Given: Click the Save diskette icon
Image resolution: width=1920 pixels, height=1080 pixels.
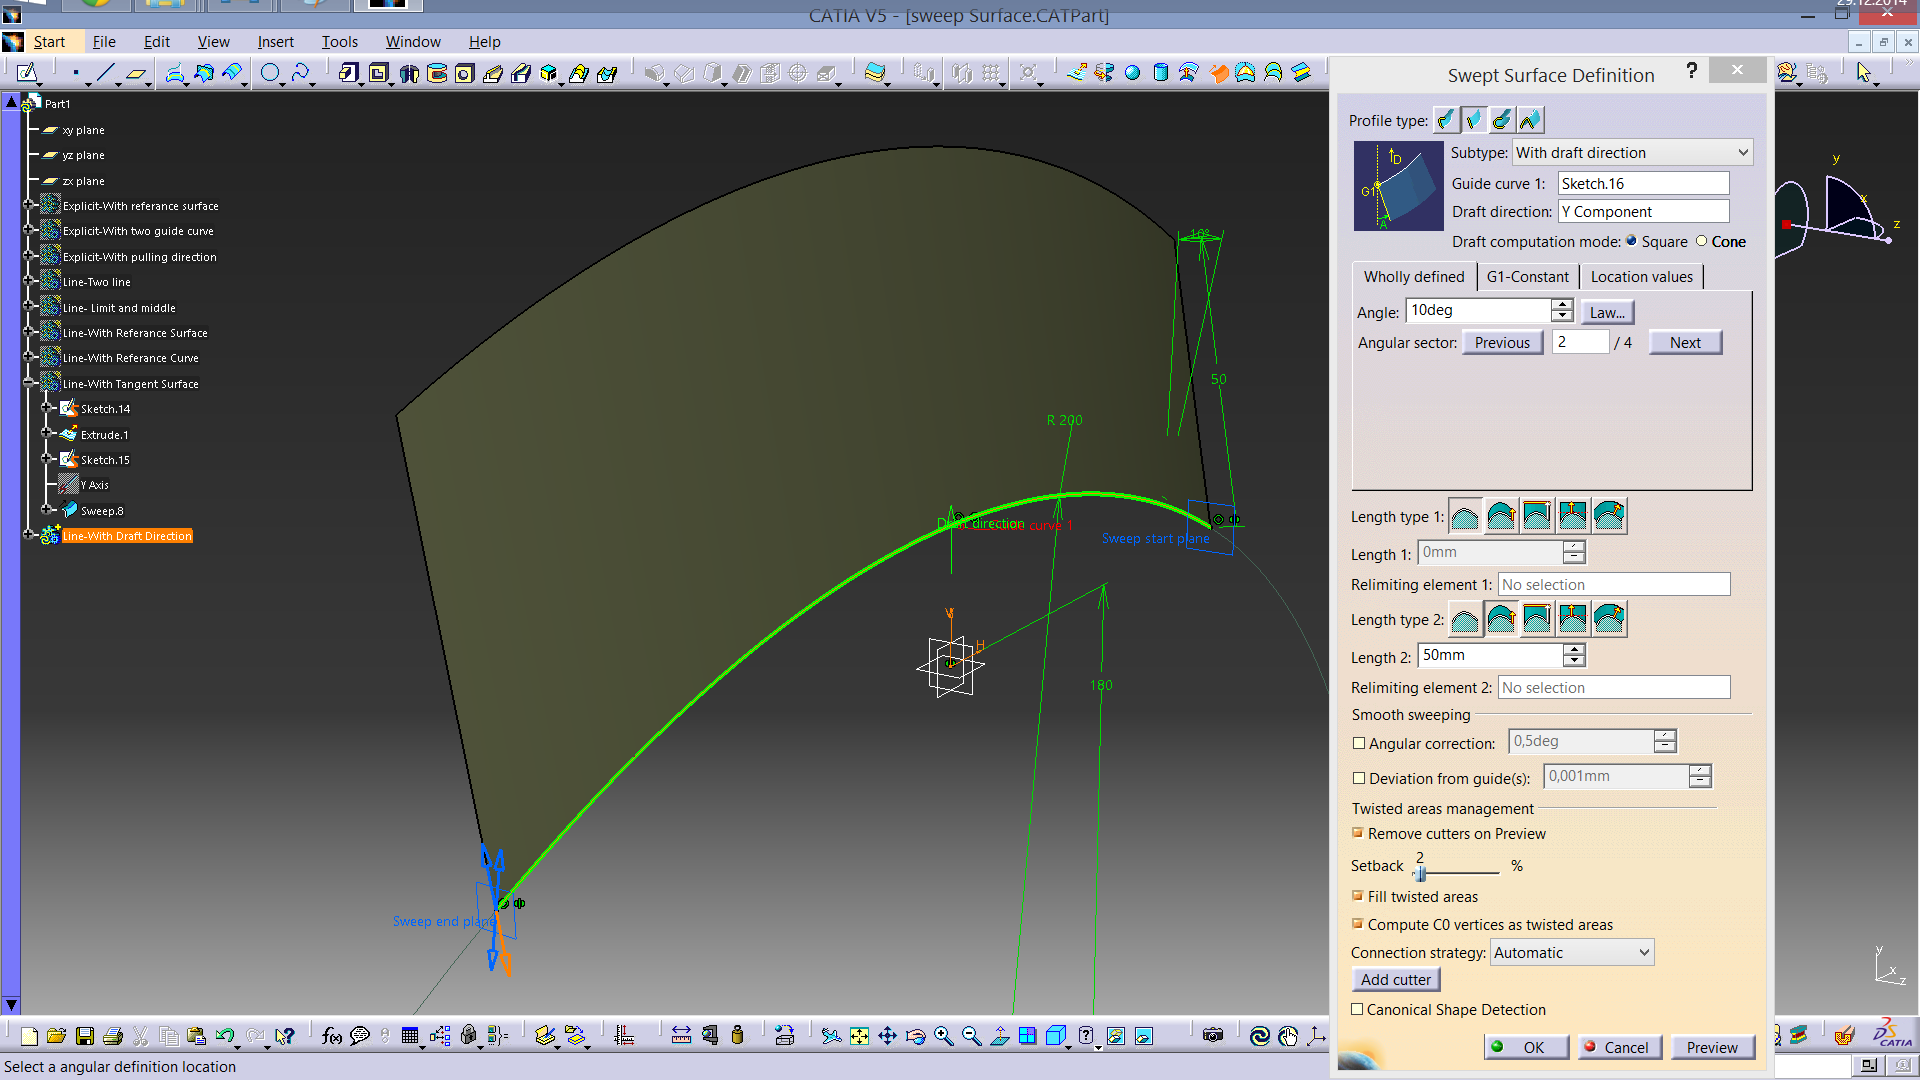Looking at the screenshot, I should [x=85, y=1036].
